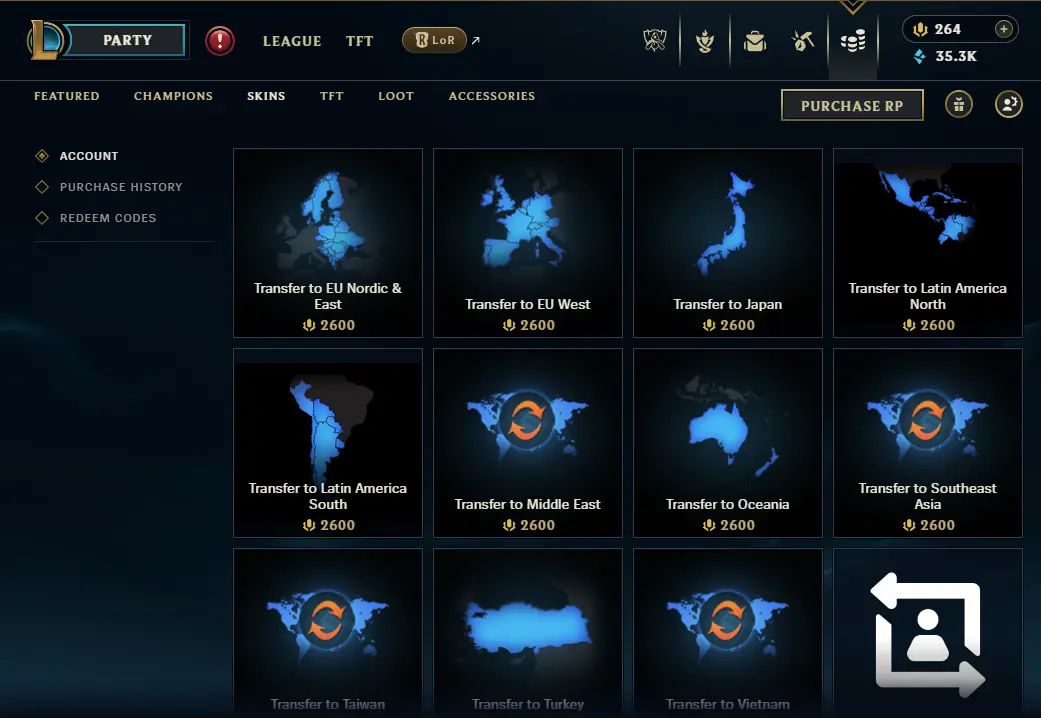Select REDEEM CODES in the sidebar
Image resolution: width=1041 pixels, height=718 pixels.
click(x=108, y=218)
